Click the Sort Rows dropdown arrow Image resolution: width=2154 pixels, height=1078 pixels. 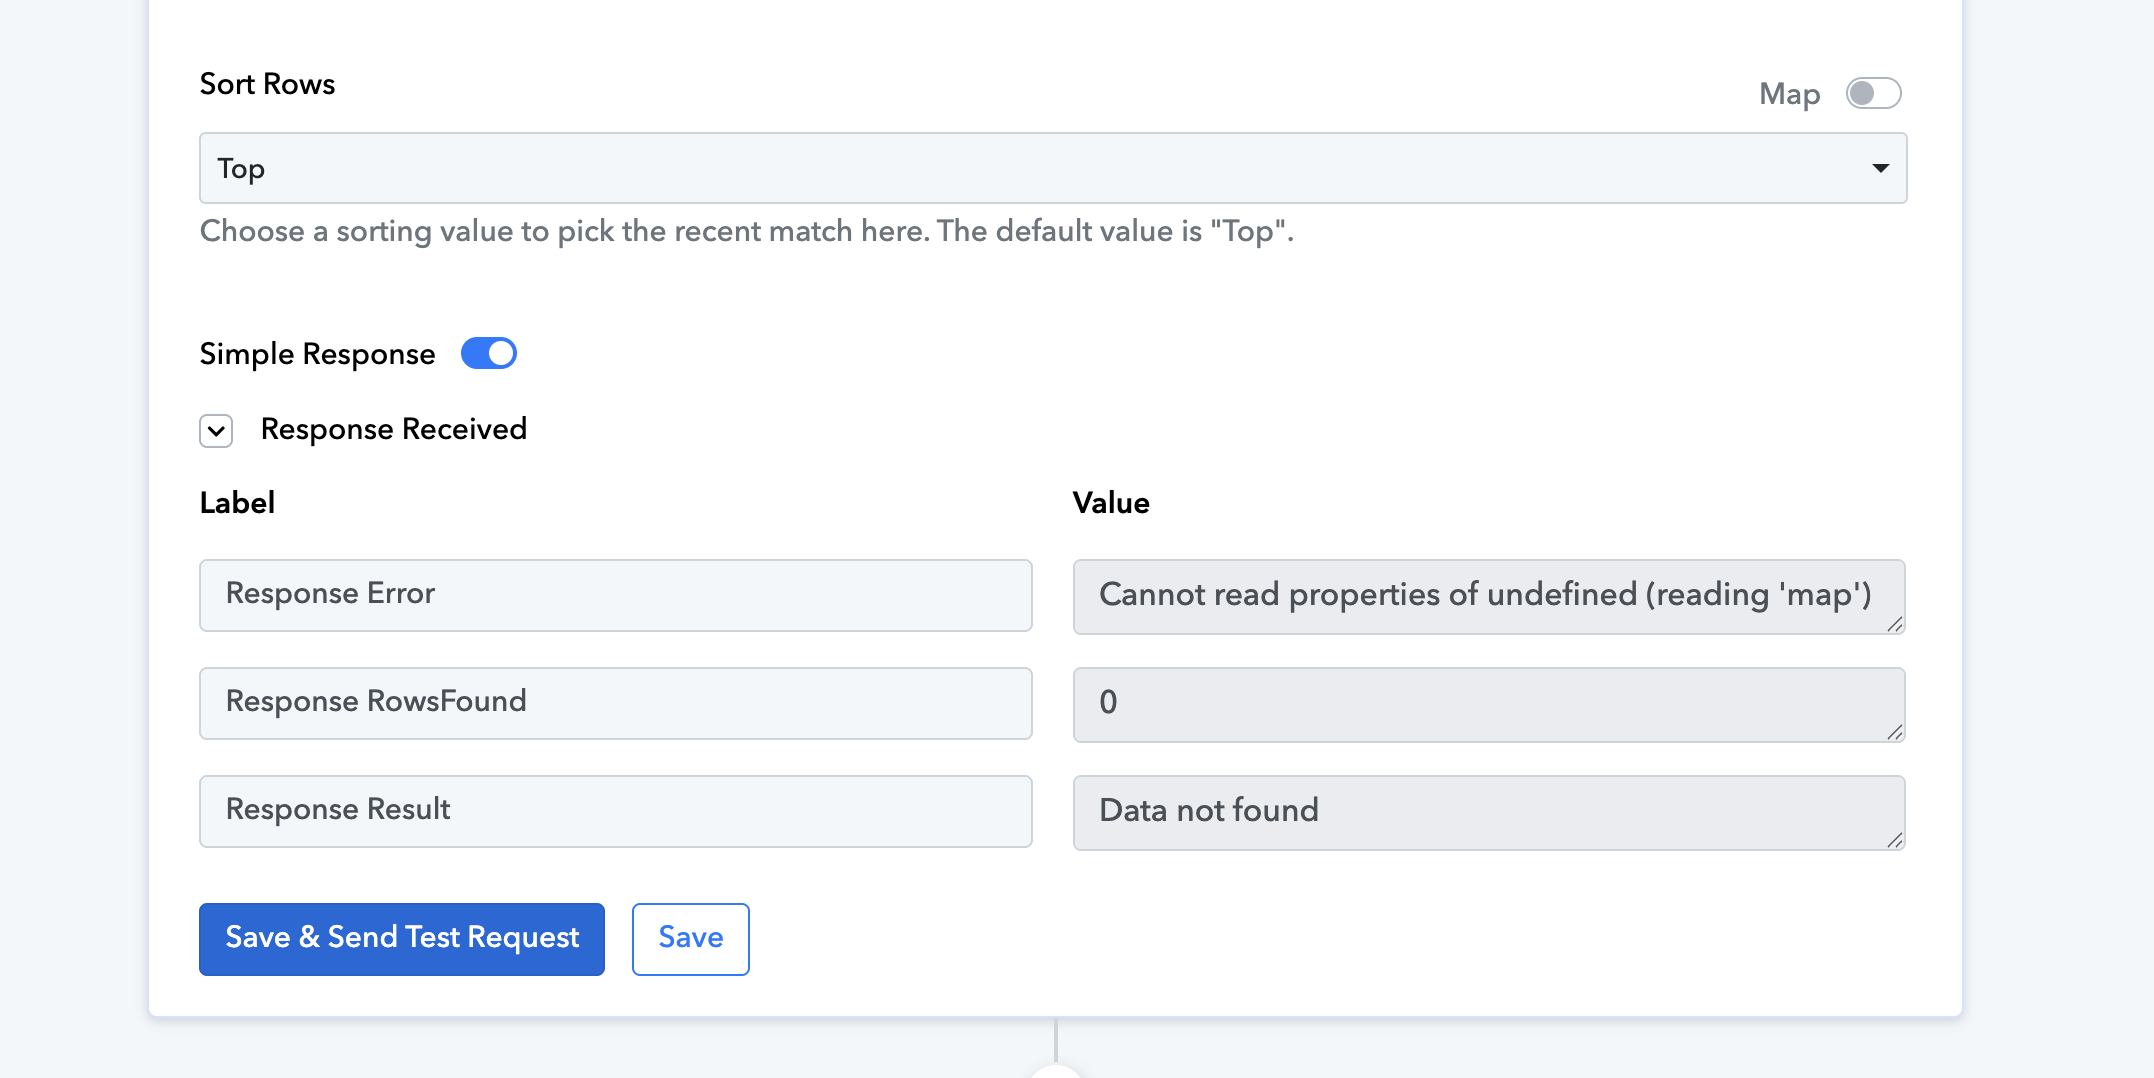point(1880,168)
